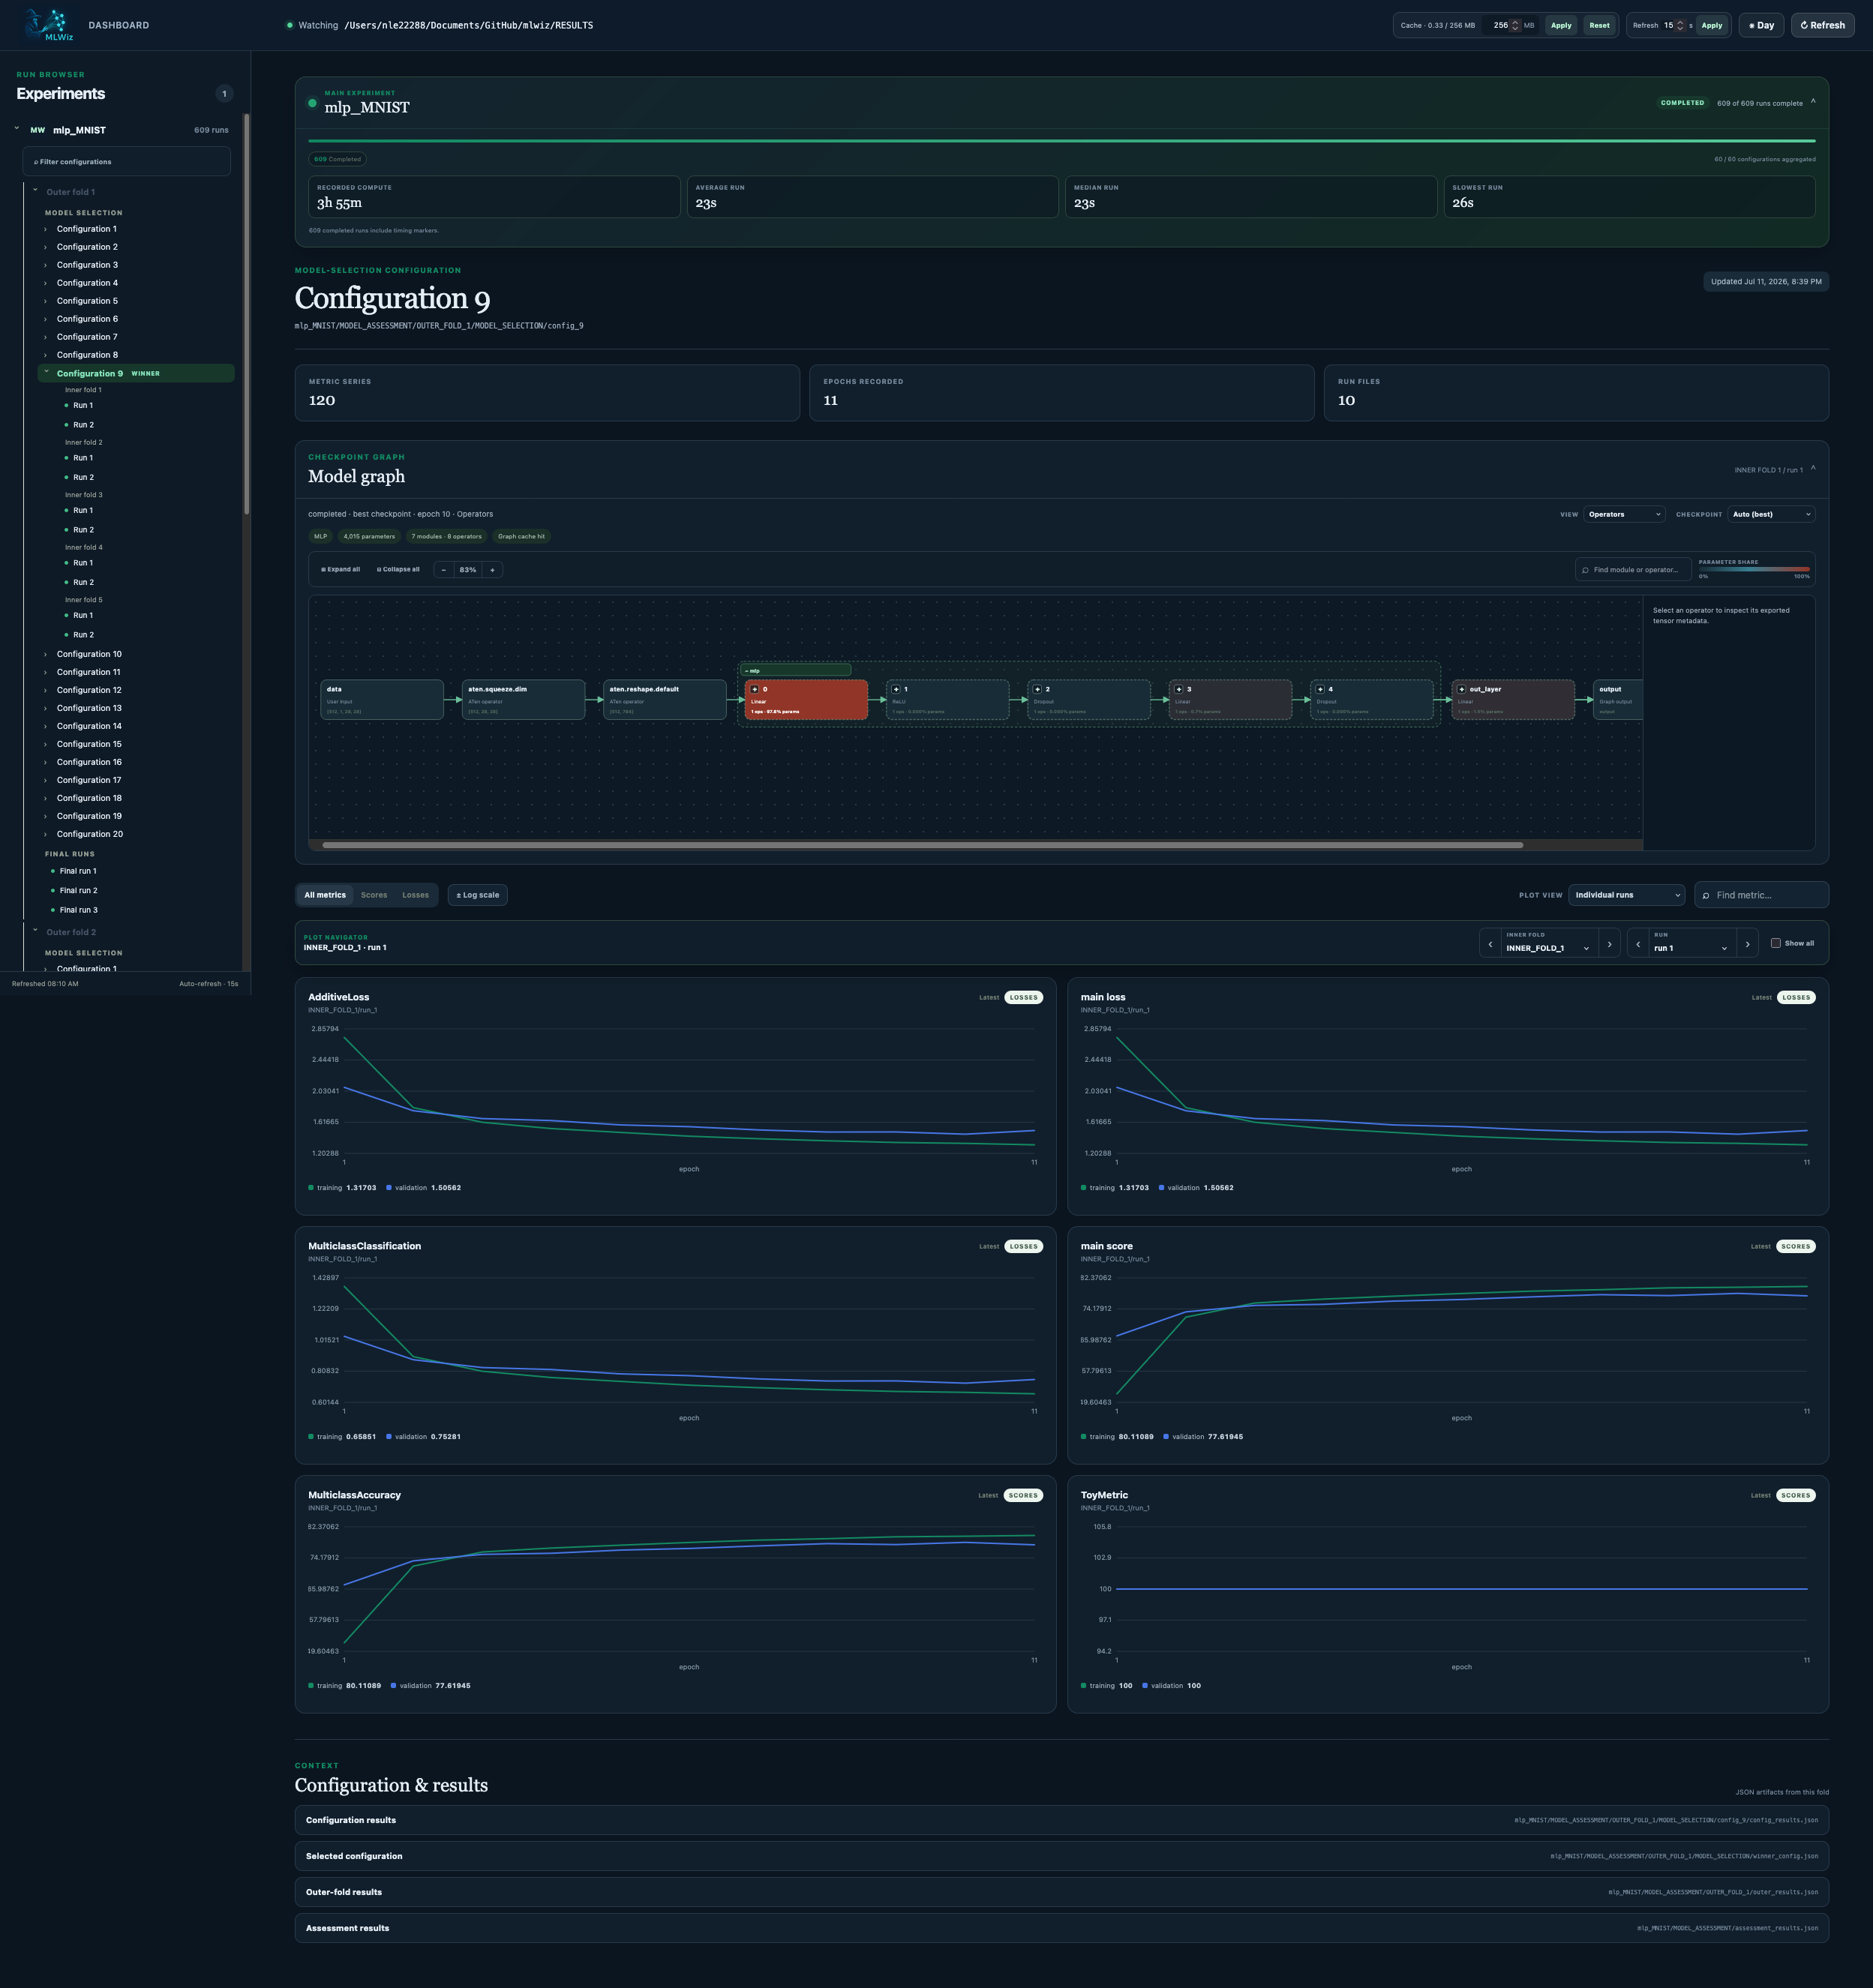Expand Configuration 1 in Outer fold 1
This screenshot has height=1988, width=1873.
pos(46,229)
